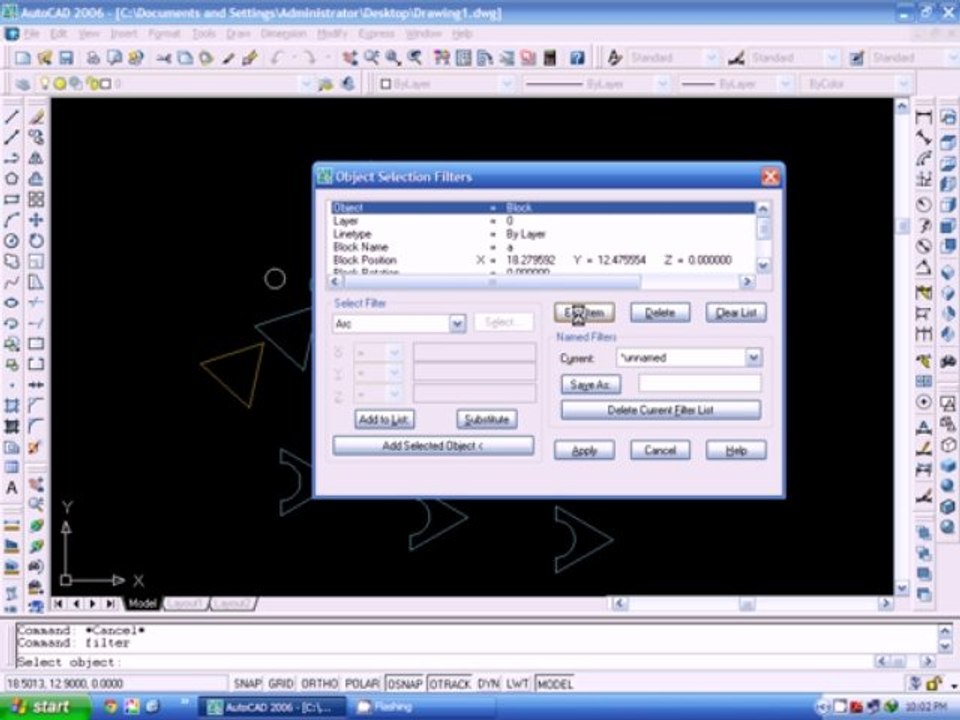This screenshot has width=960, height=720.
Task: Expand the table style Standard dropdown
Action: pos(953,58)
